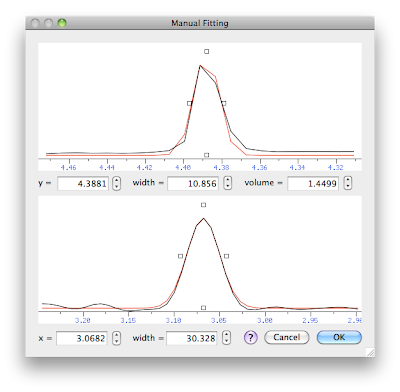400x392 pixels.
Task: Click the x value input field
Action: 82,338
